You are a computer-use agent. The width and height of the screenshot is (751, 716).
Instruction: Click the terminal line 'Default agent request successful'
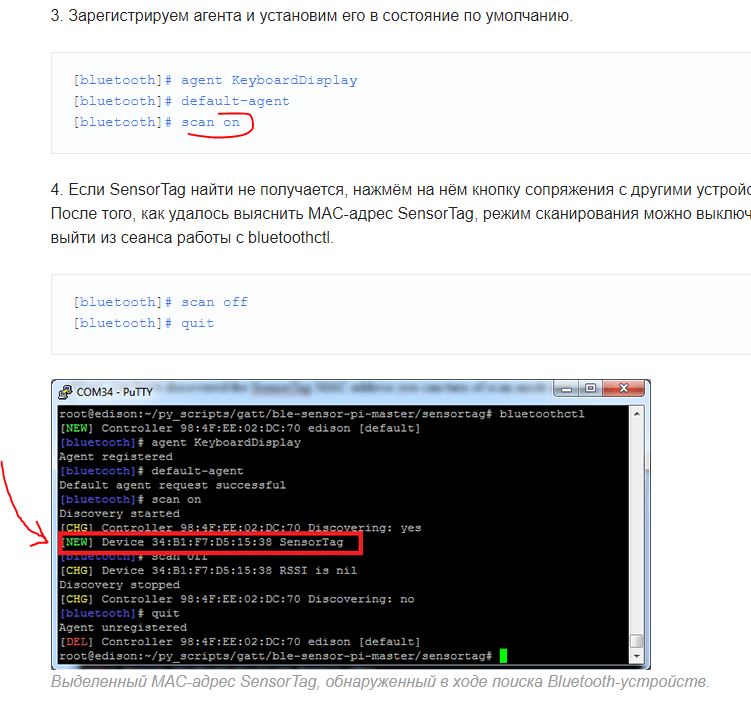tap(172, 485)
